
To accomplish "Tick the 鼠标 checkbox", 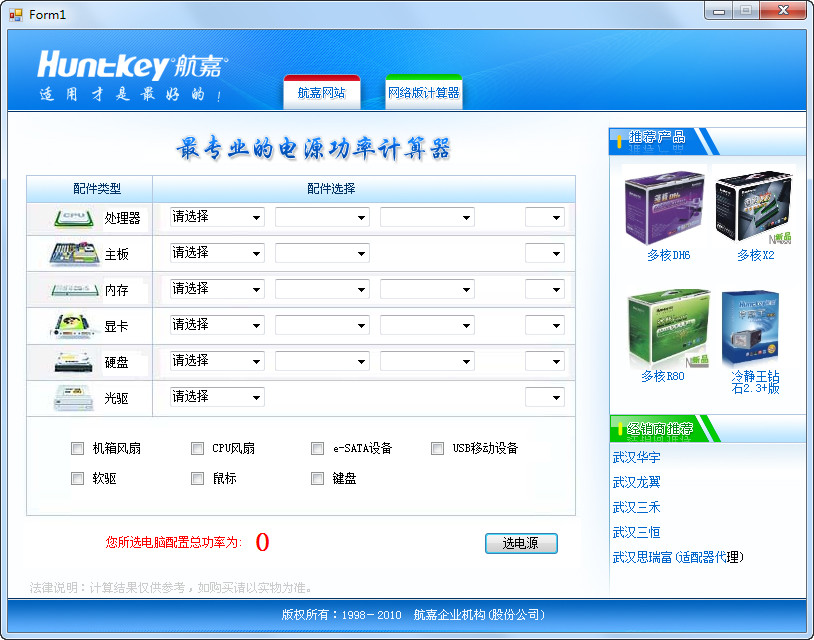I will click(197, 479).
